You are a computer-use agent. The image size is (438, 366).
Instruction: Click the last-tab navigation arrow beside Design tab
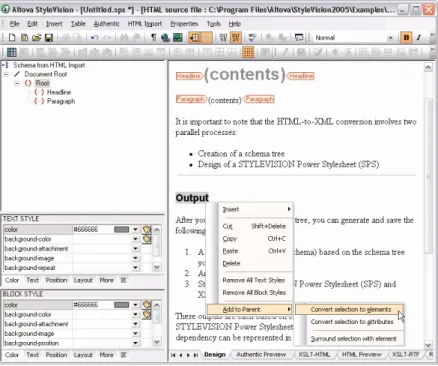pyautogui.click(x=196, y=355)
